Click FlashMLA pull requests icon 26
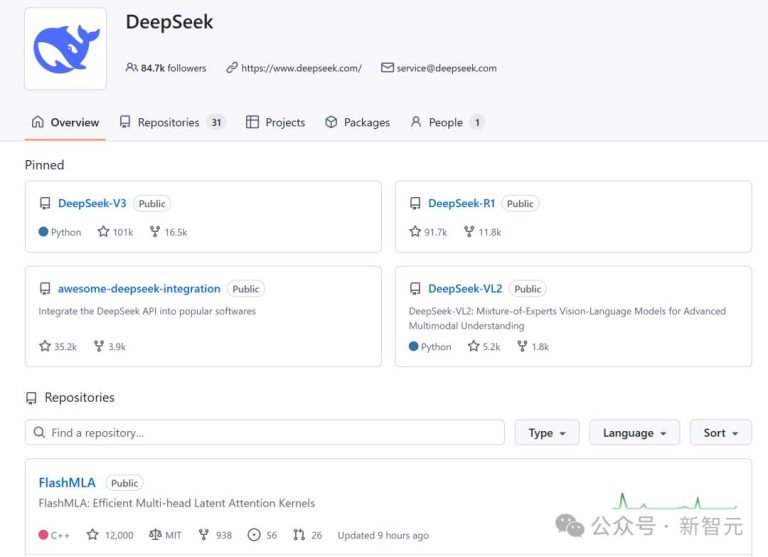 click(x=299, y=534)
